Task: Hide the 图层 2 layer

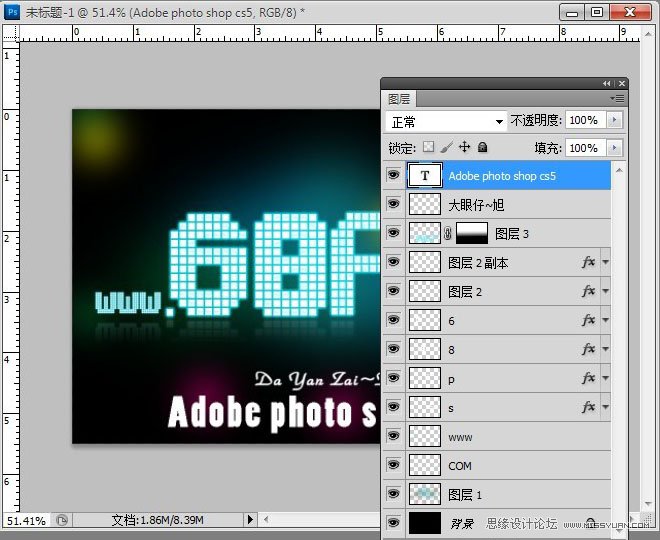Action: [x=394, y=291]
